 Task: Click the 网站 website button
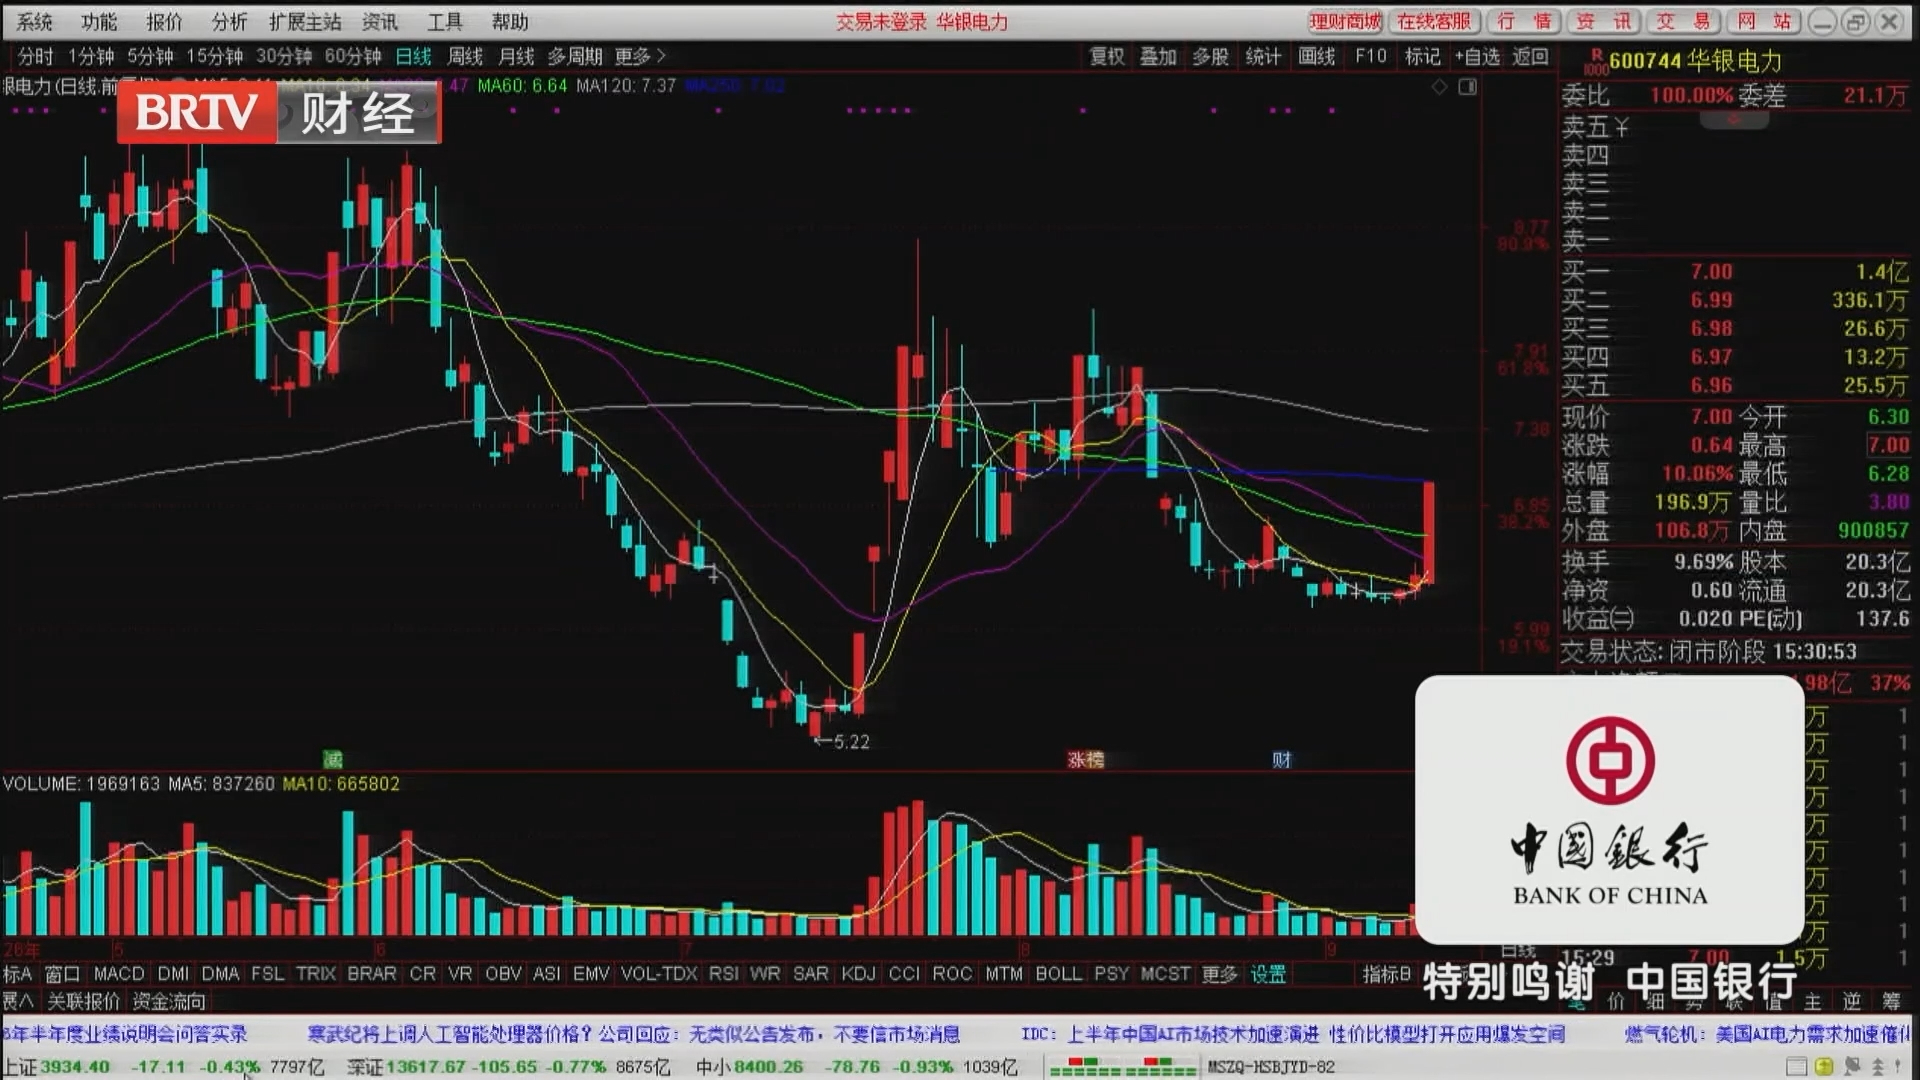point(1764,21)
